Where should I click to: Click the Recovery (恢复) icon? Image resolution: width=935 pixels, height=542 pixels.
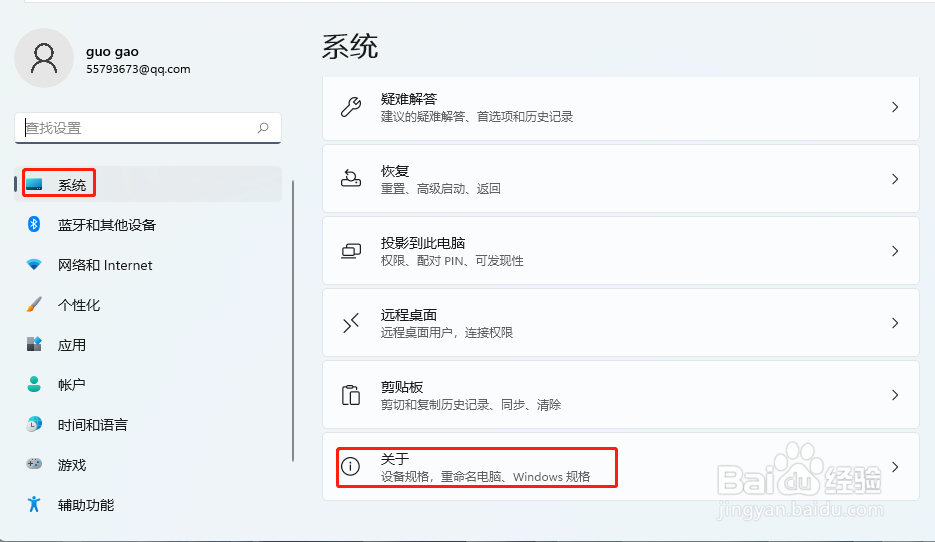point(351,179)
